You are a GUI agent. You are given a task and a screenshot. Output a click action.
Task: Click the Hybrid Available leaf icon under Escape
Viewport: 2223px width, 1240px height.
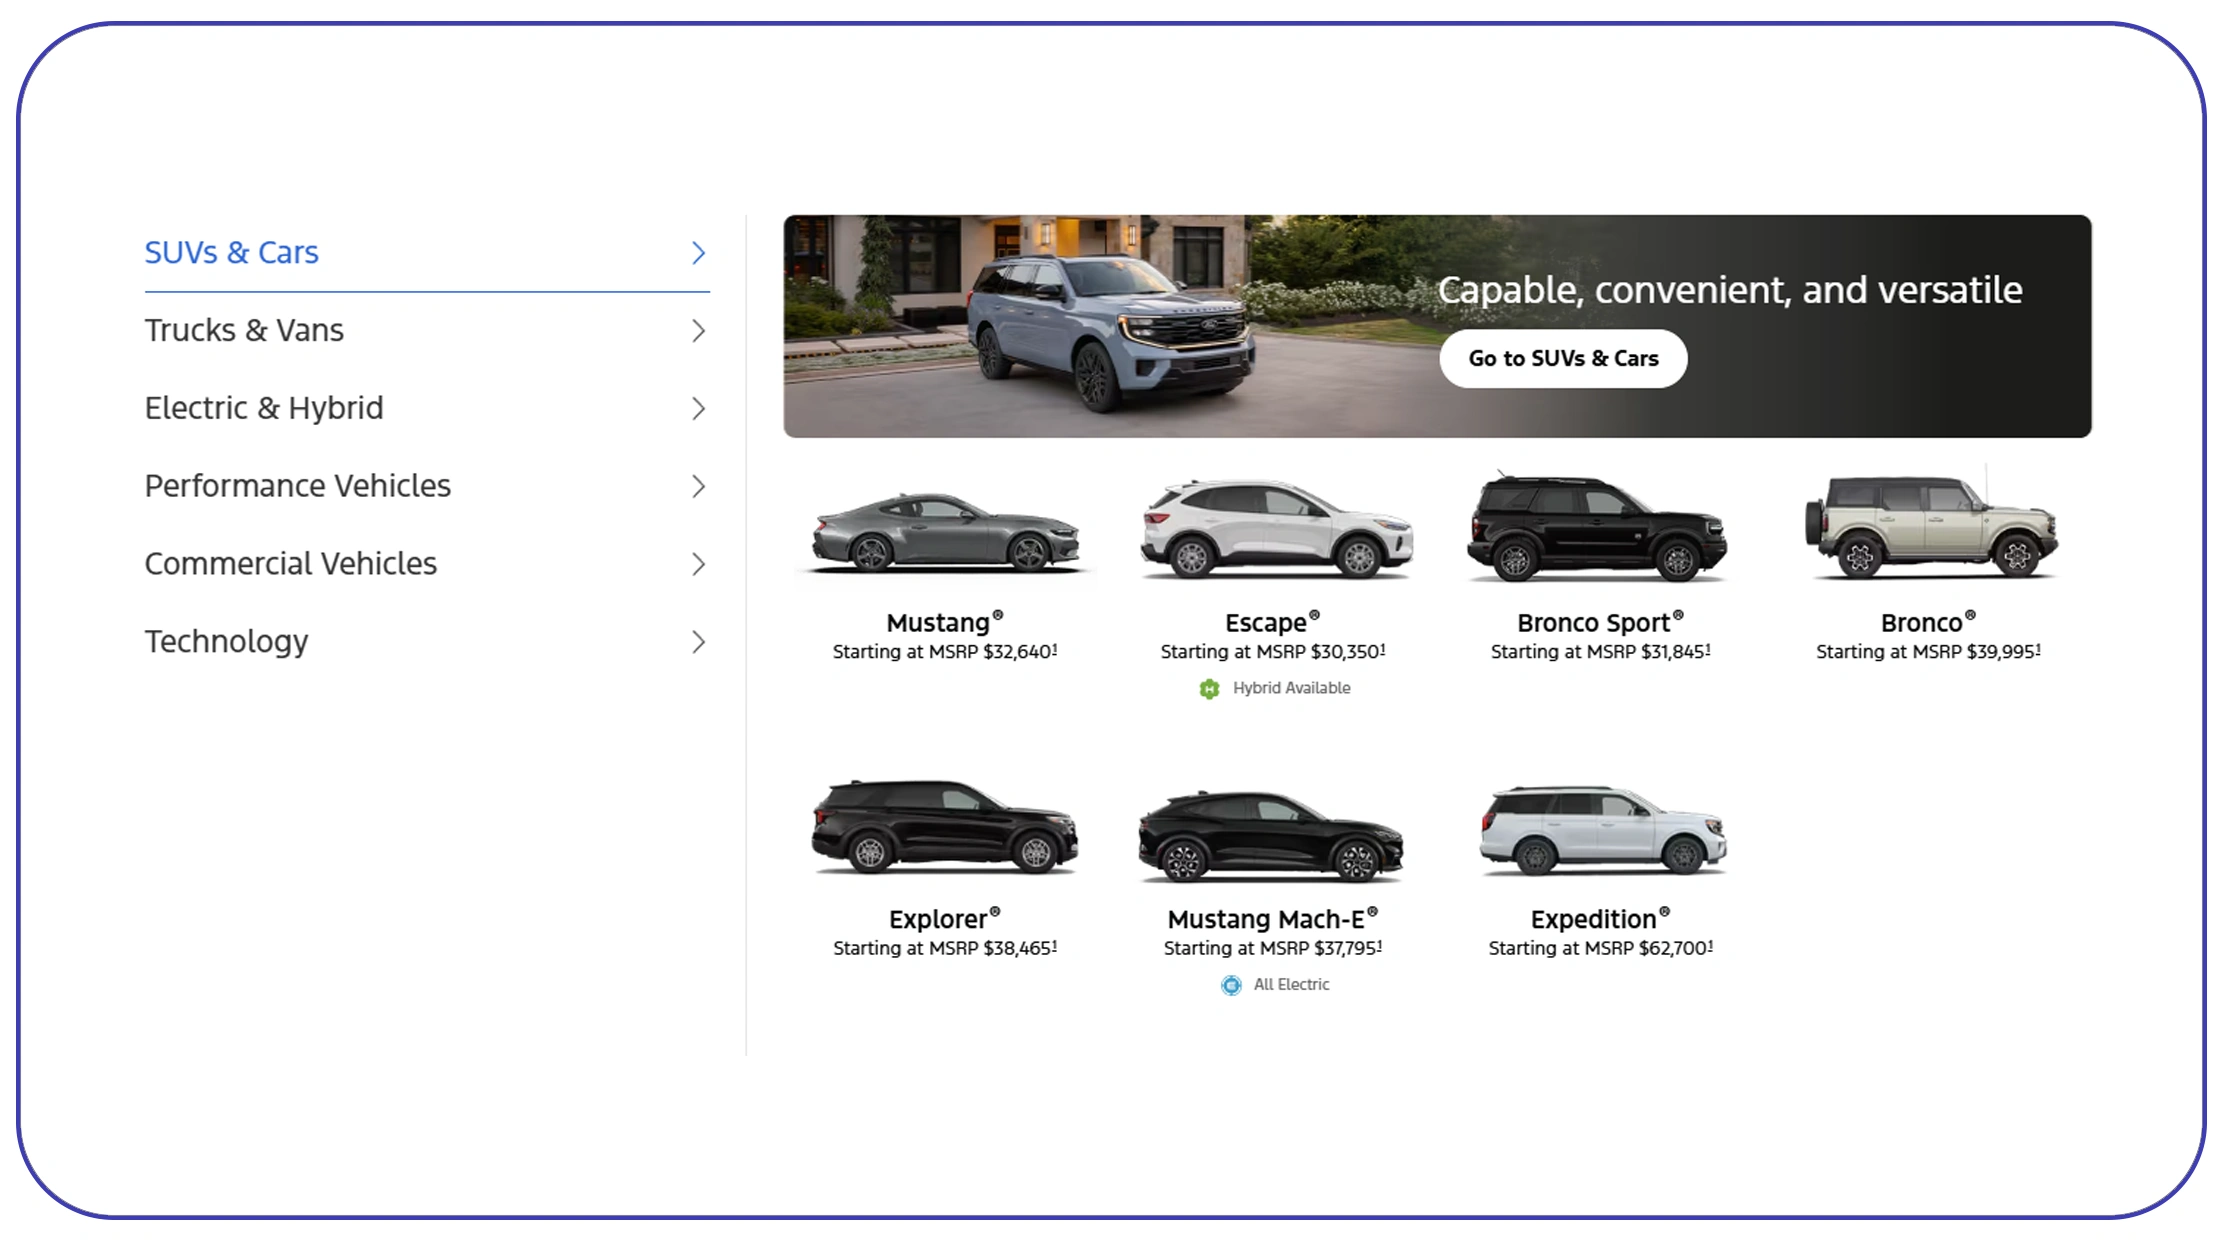pyautogui.click(x=1210, y=688)
